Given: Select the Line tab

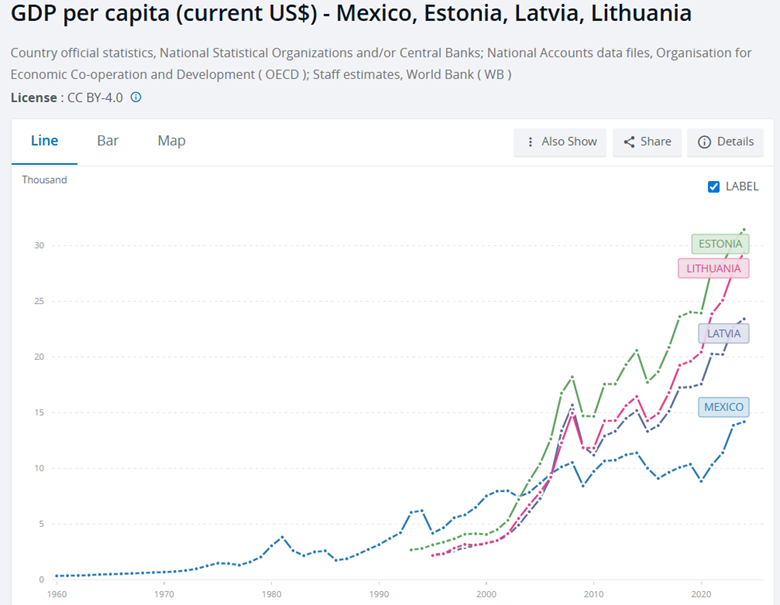Looking at the screenshot, I should 45,141.
